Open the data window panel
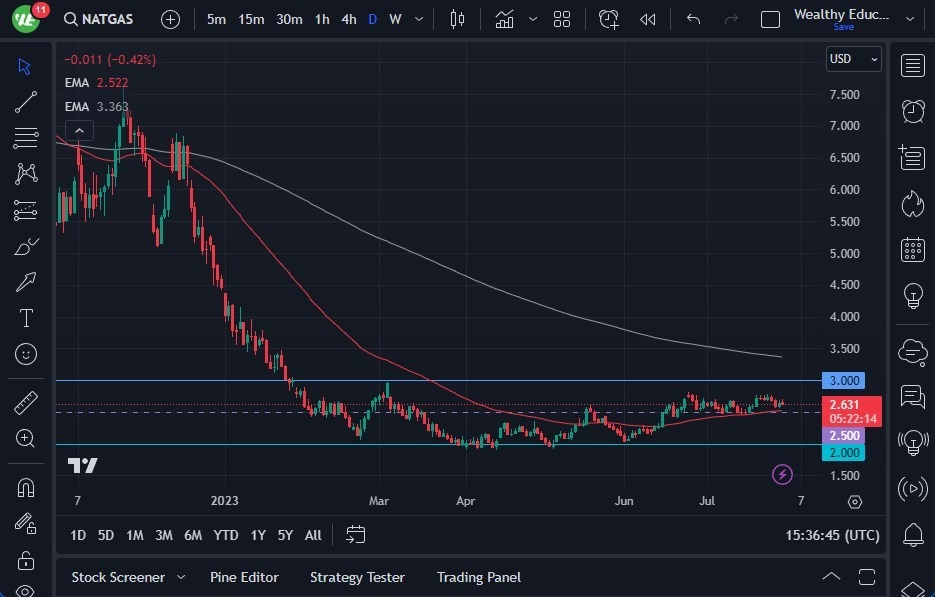Screen dimensions: 935x597 [x=912, y=157]
